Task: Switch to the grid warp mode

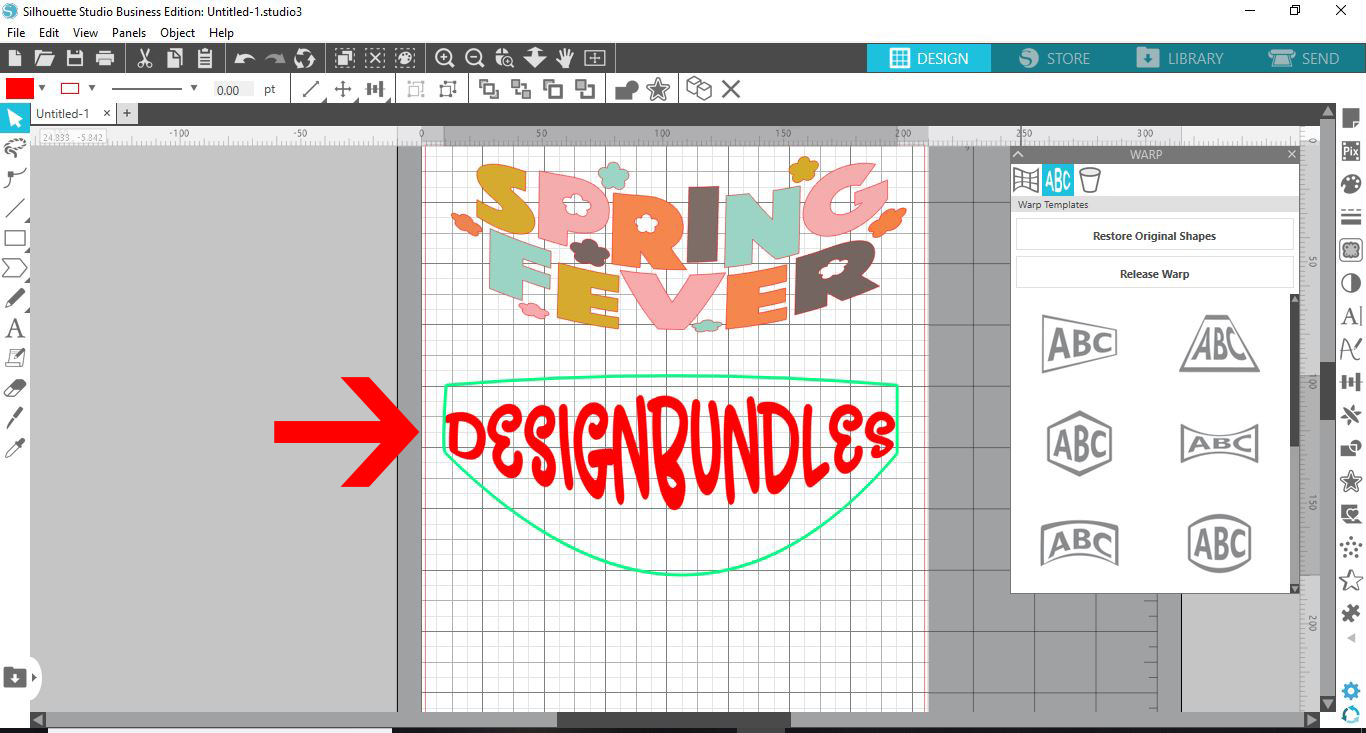Action: [x=1026, y=180]
